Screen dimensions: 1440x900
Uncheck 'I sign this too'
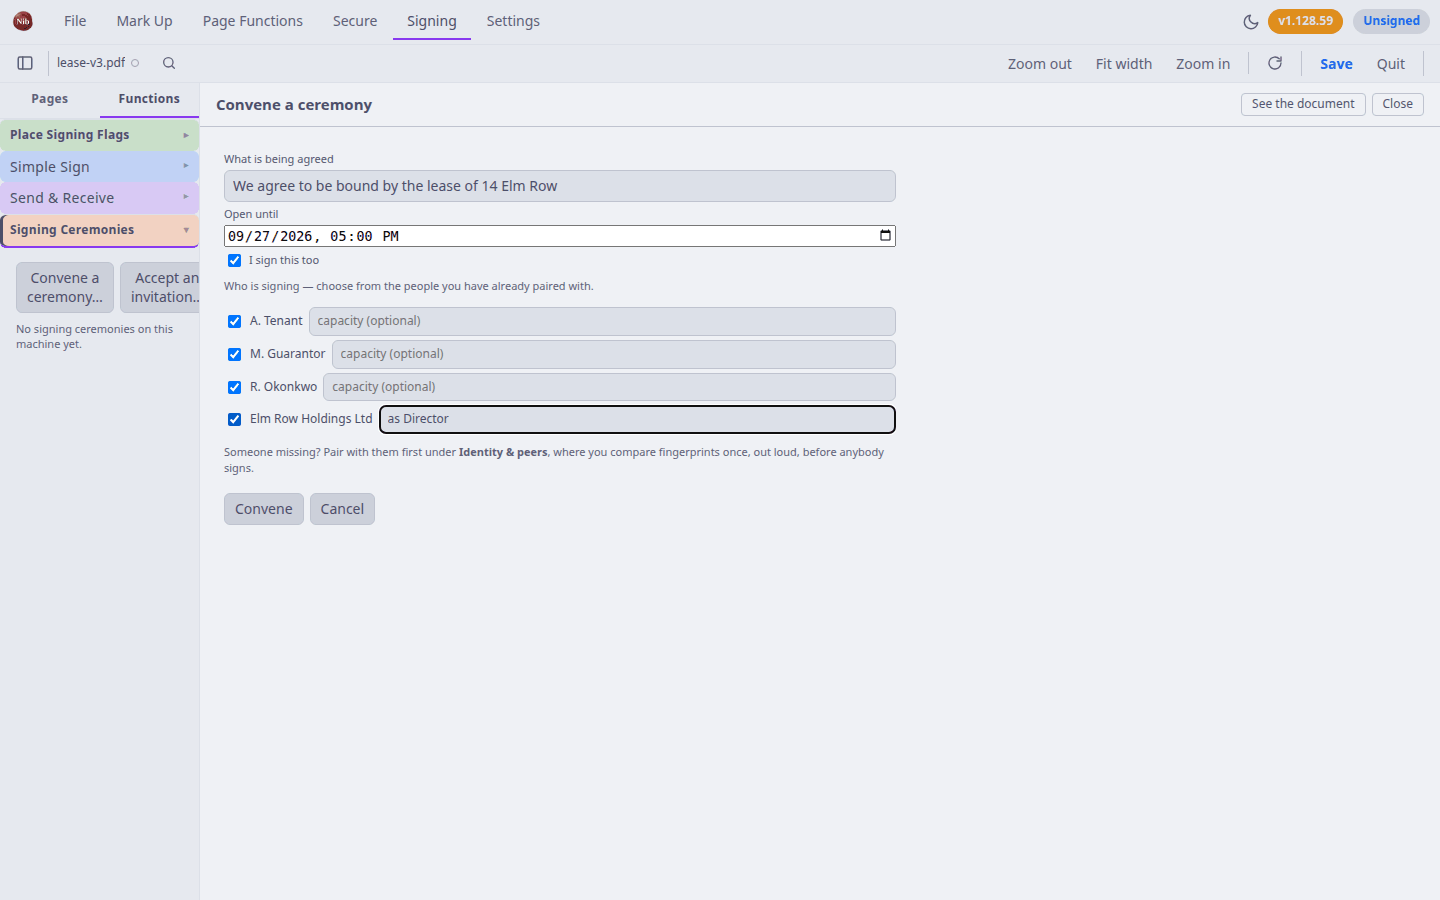coord(234,261)
